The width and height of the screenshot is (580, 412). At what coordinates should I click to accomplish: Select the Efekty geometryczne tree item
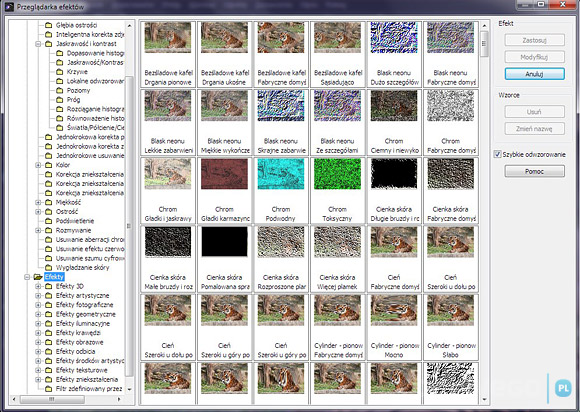(85, 314)
